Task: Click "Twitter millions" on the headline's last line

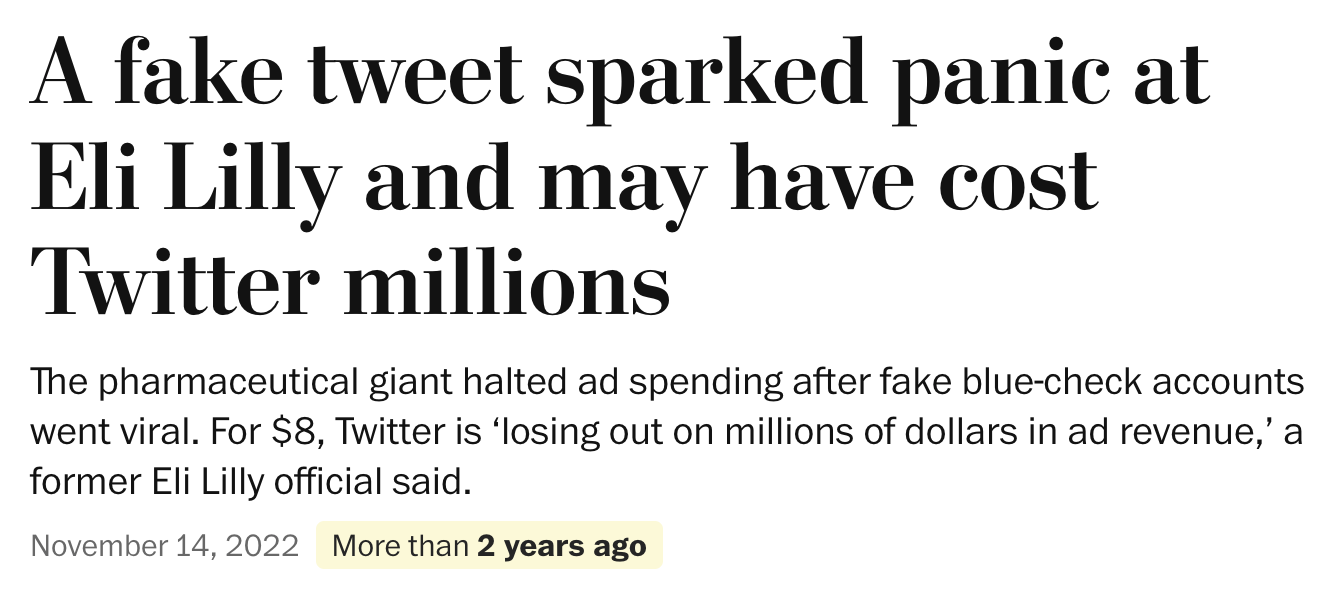Action: [x=350, y=282]
